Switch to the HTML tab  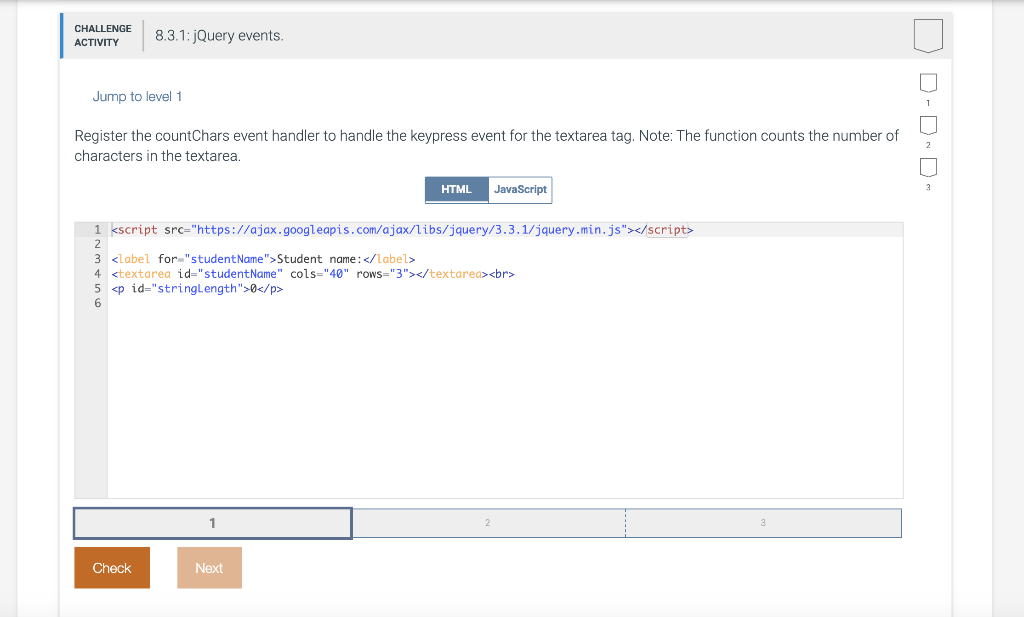point(456,189)
